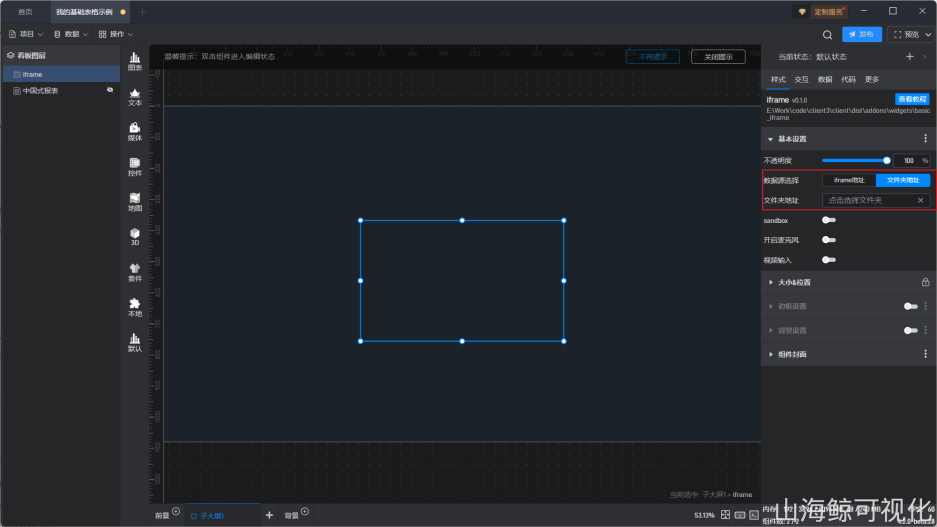Collapse the 基本设置 basic settings section

tap(792, 139)
